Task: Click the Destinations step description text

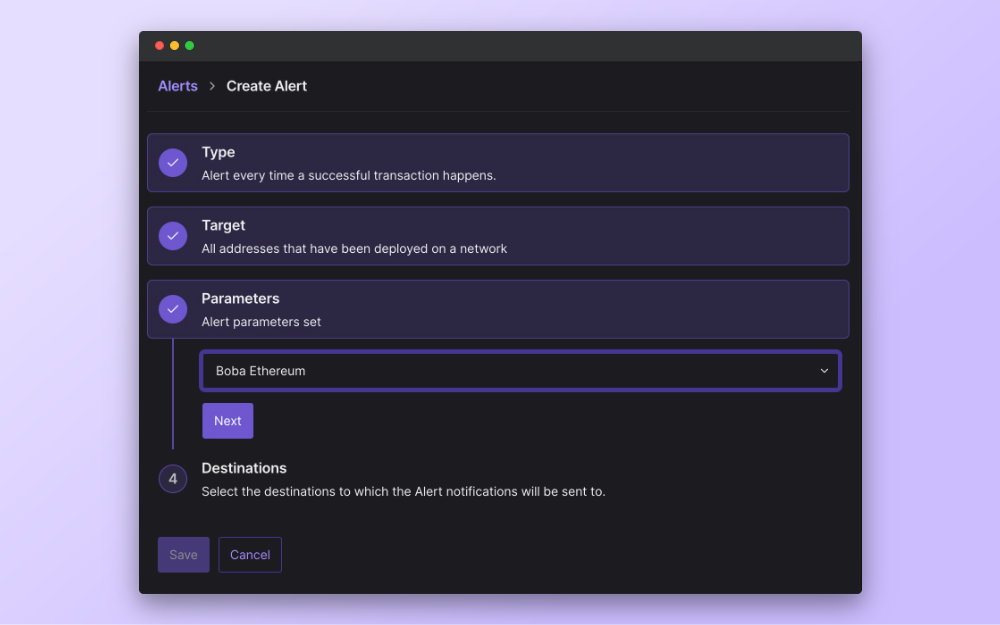Action: (403, 492)
